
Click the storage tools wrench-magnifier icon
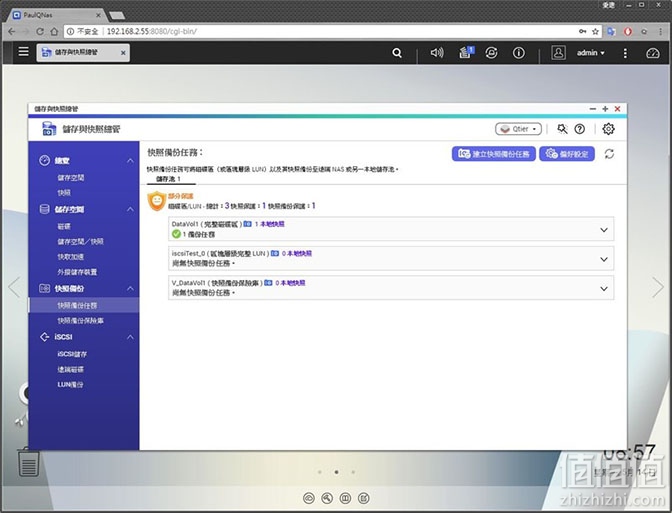click(x=562, y=129)
